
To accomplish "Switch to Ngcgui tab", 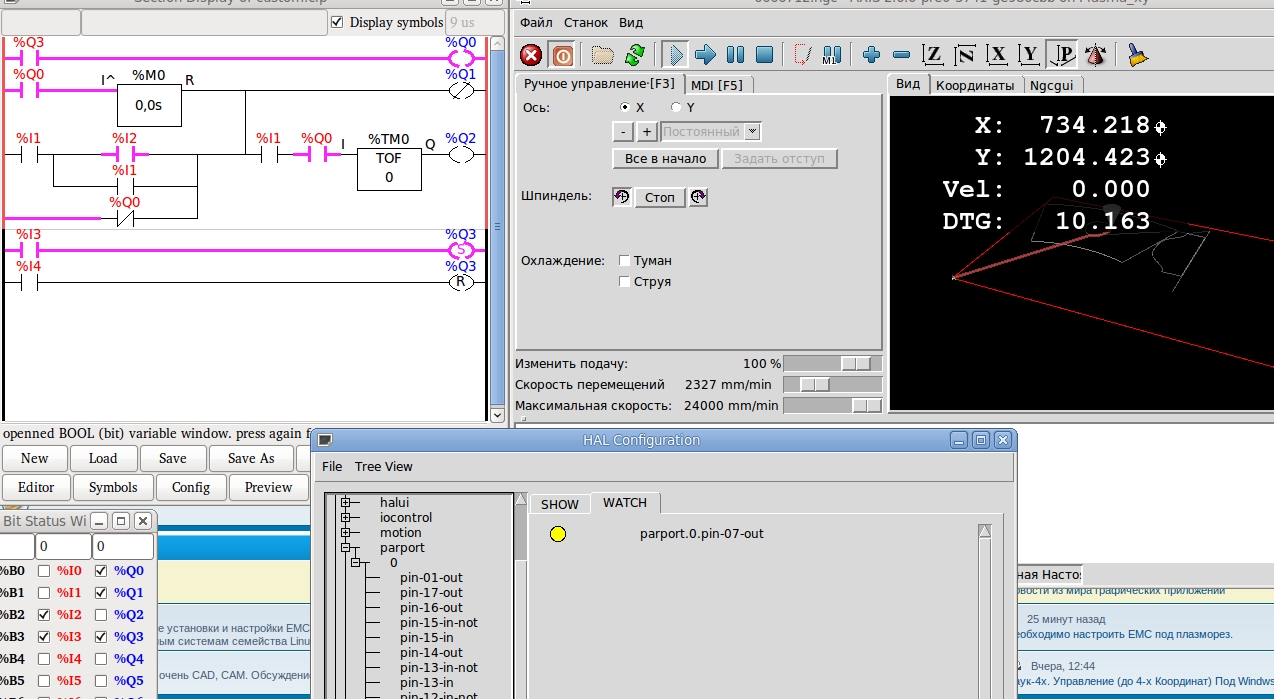I will (1051, 85).
